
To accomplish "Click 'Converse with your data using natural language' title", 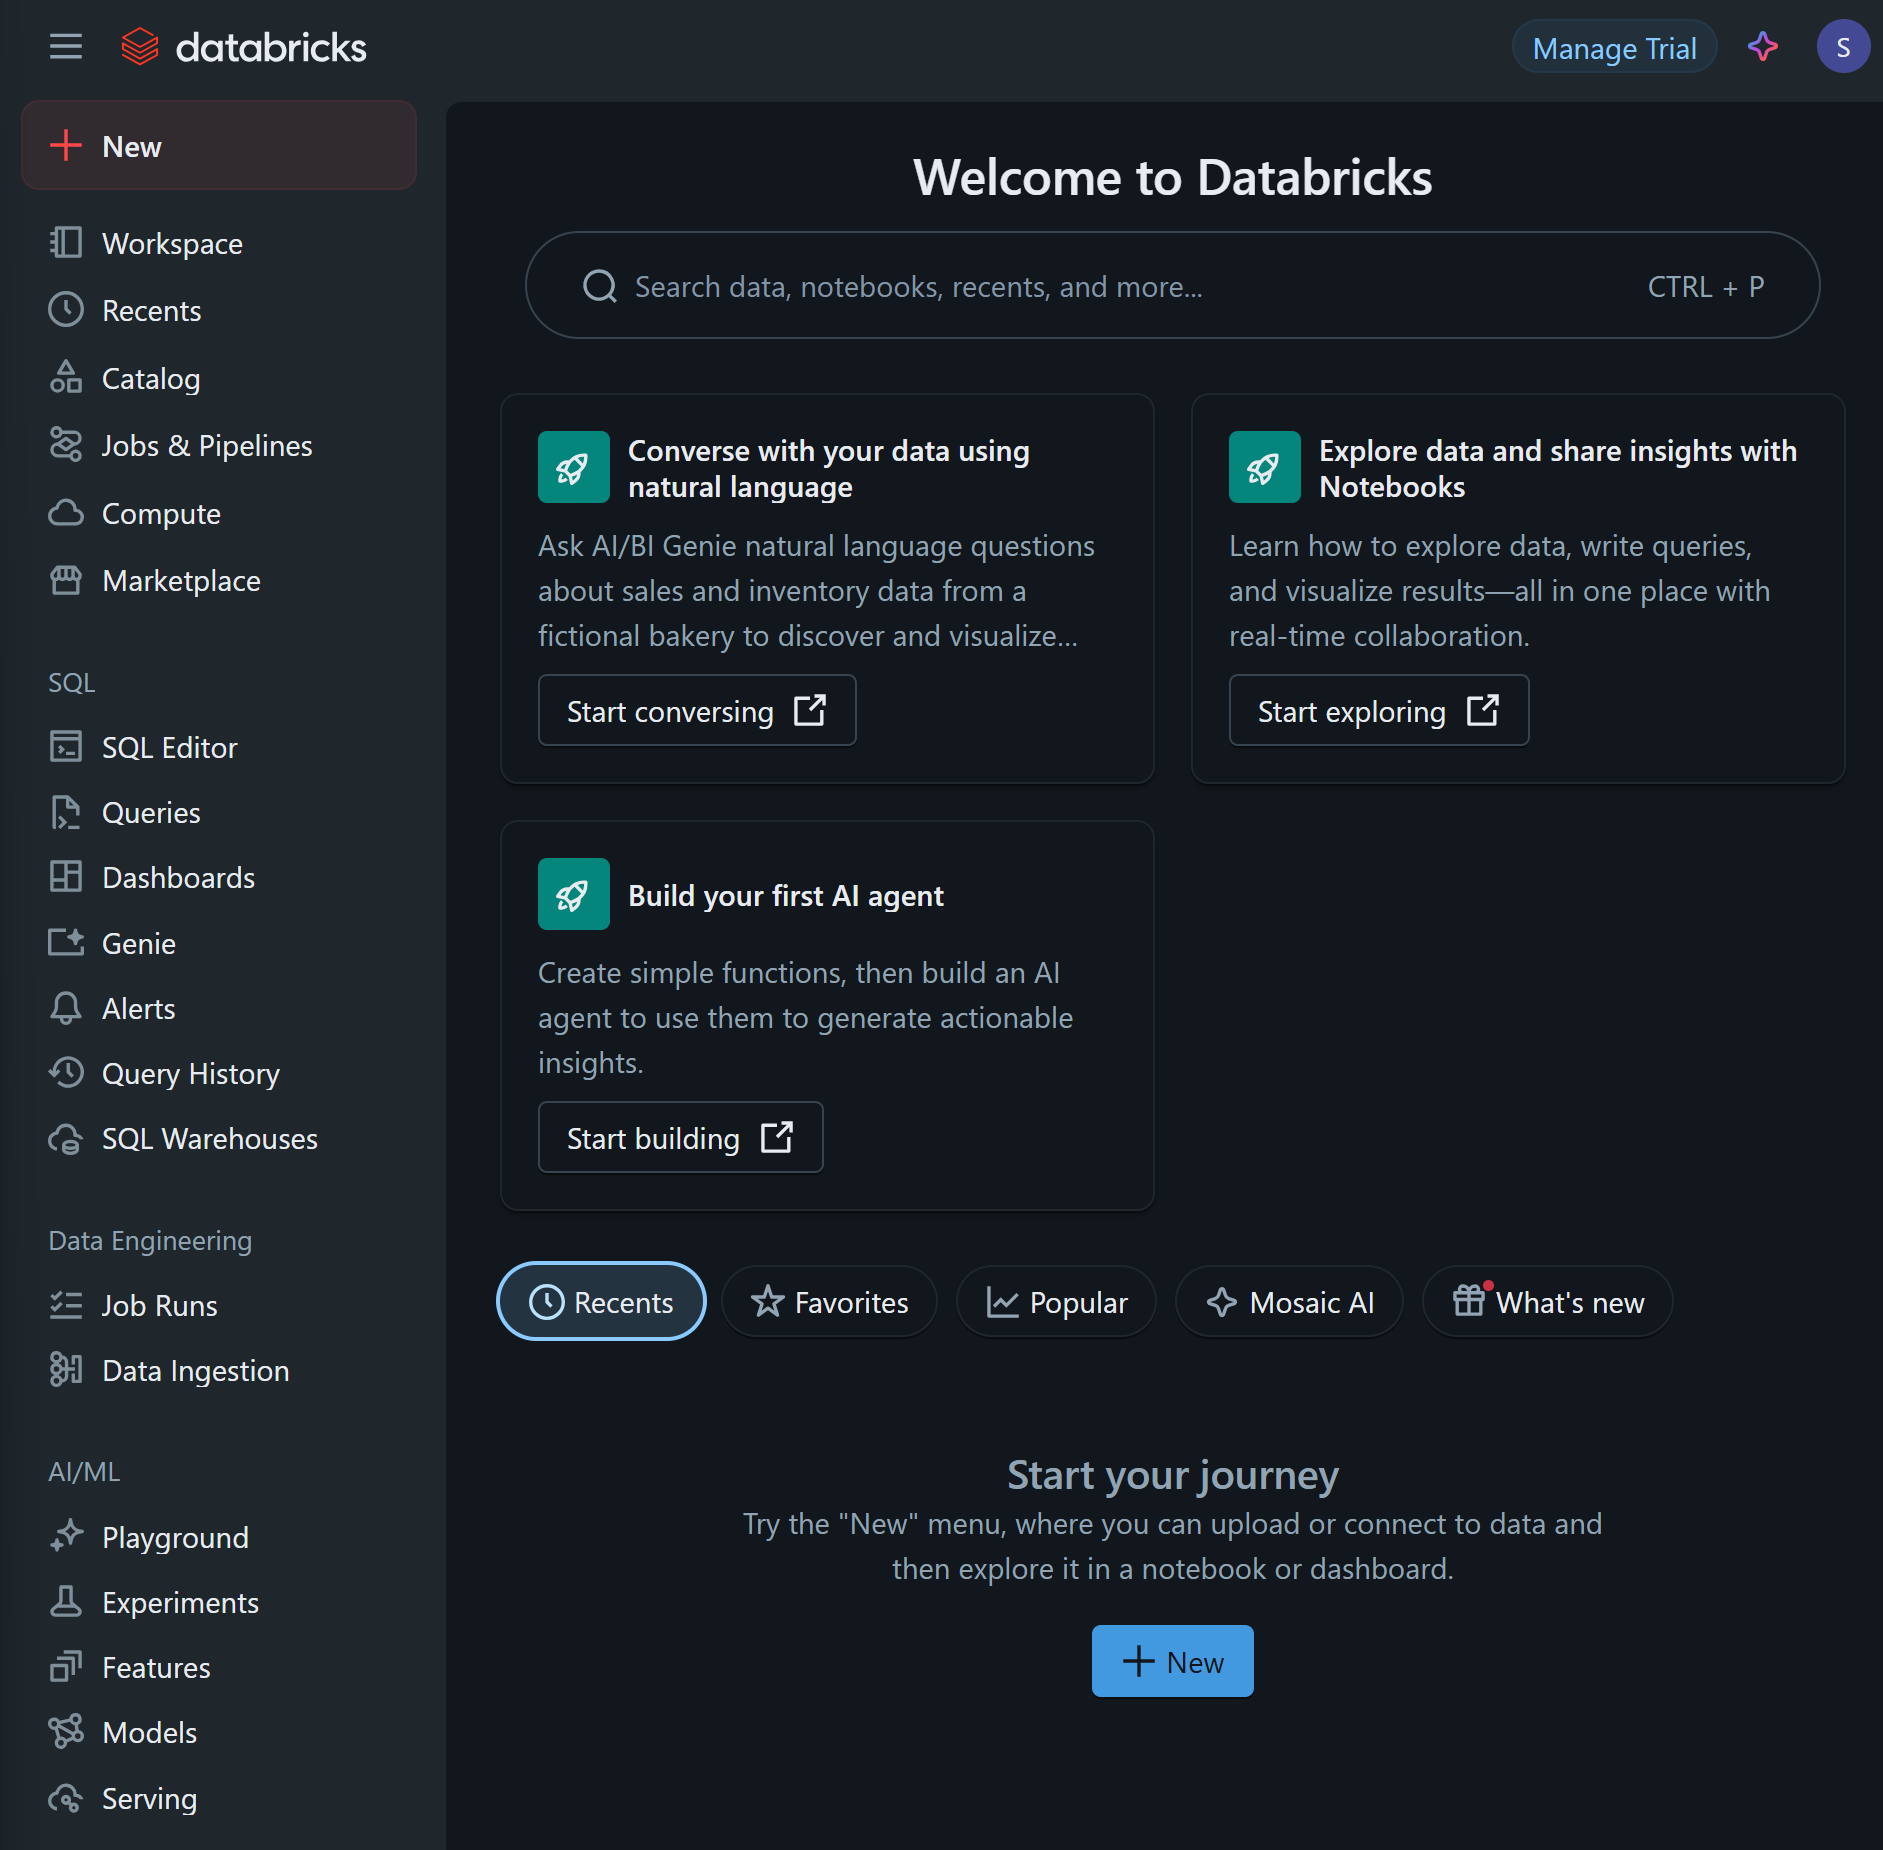I will (828, 468).
